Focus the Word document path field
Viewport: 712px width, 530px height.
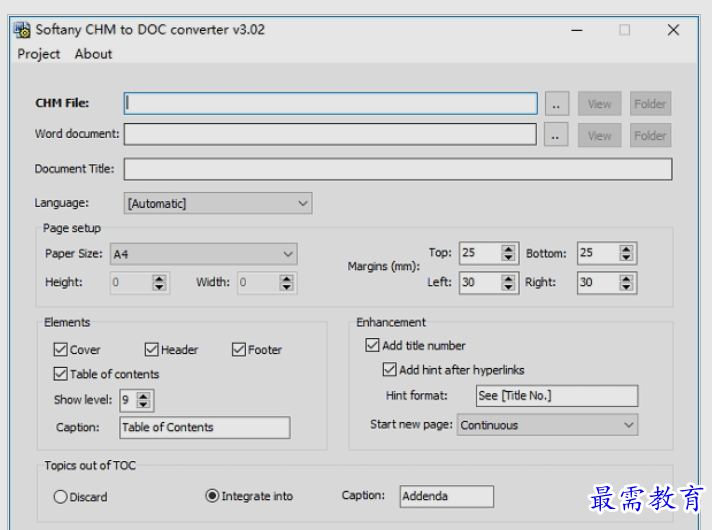(330, 134)
